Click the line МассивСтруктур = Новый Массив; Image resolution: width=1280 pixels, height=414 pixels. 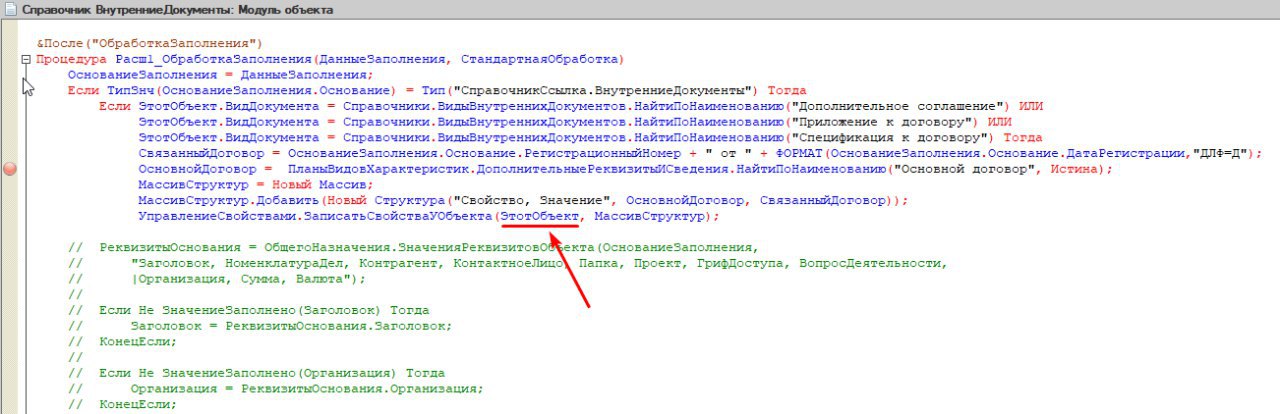(x=255, y=185)
